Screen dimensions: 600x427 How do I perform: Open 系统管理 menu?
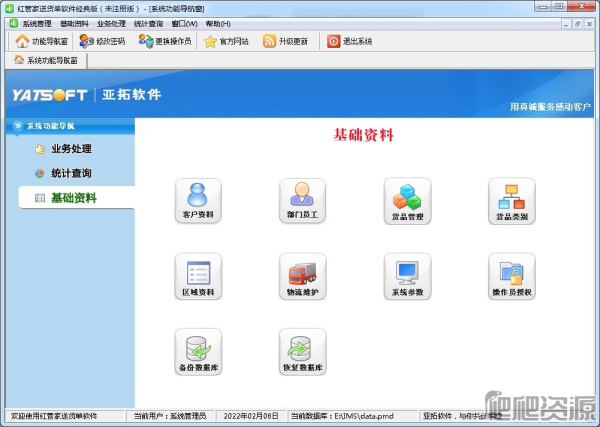pyautogui.click(x=37, y=24)
